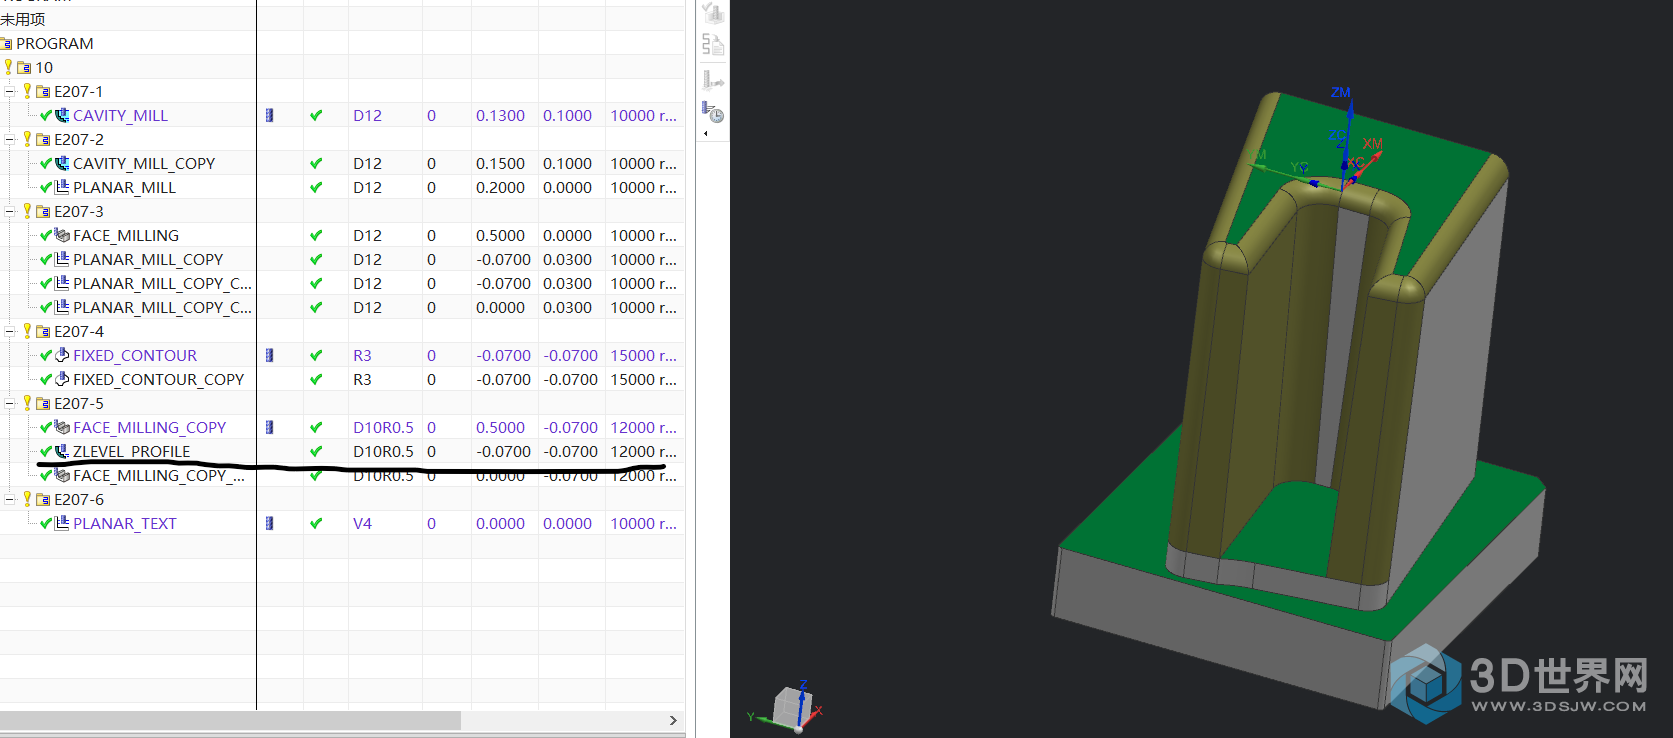Click the tool change marker in FACE_MILLING_COPY row
The height and width of the screenshot is (738, 1673).
269,427
